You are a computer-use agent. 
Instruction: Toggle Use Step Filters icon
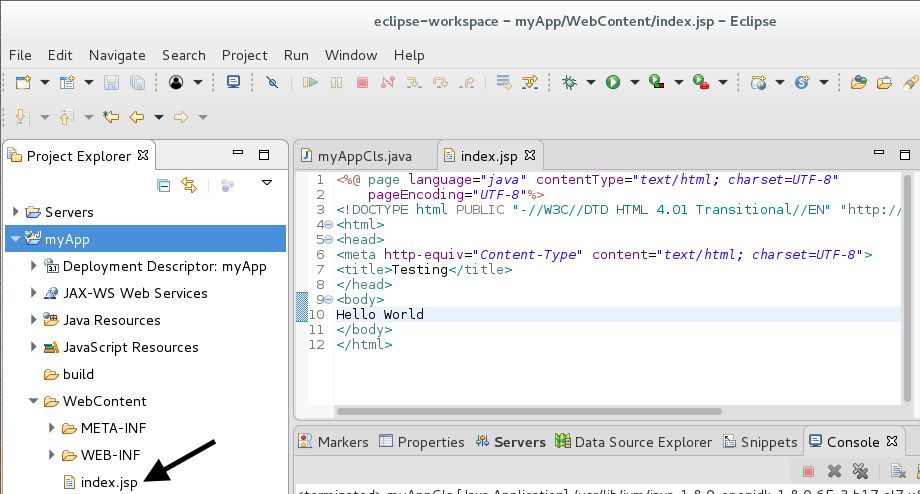click(530, 82)
